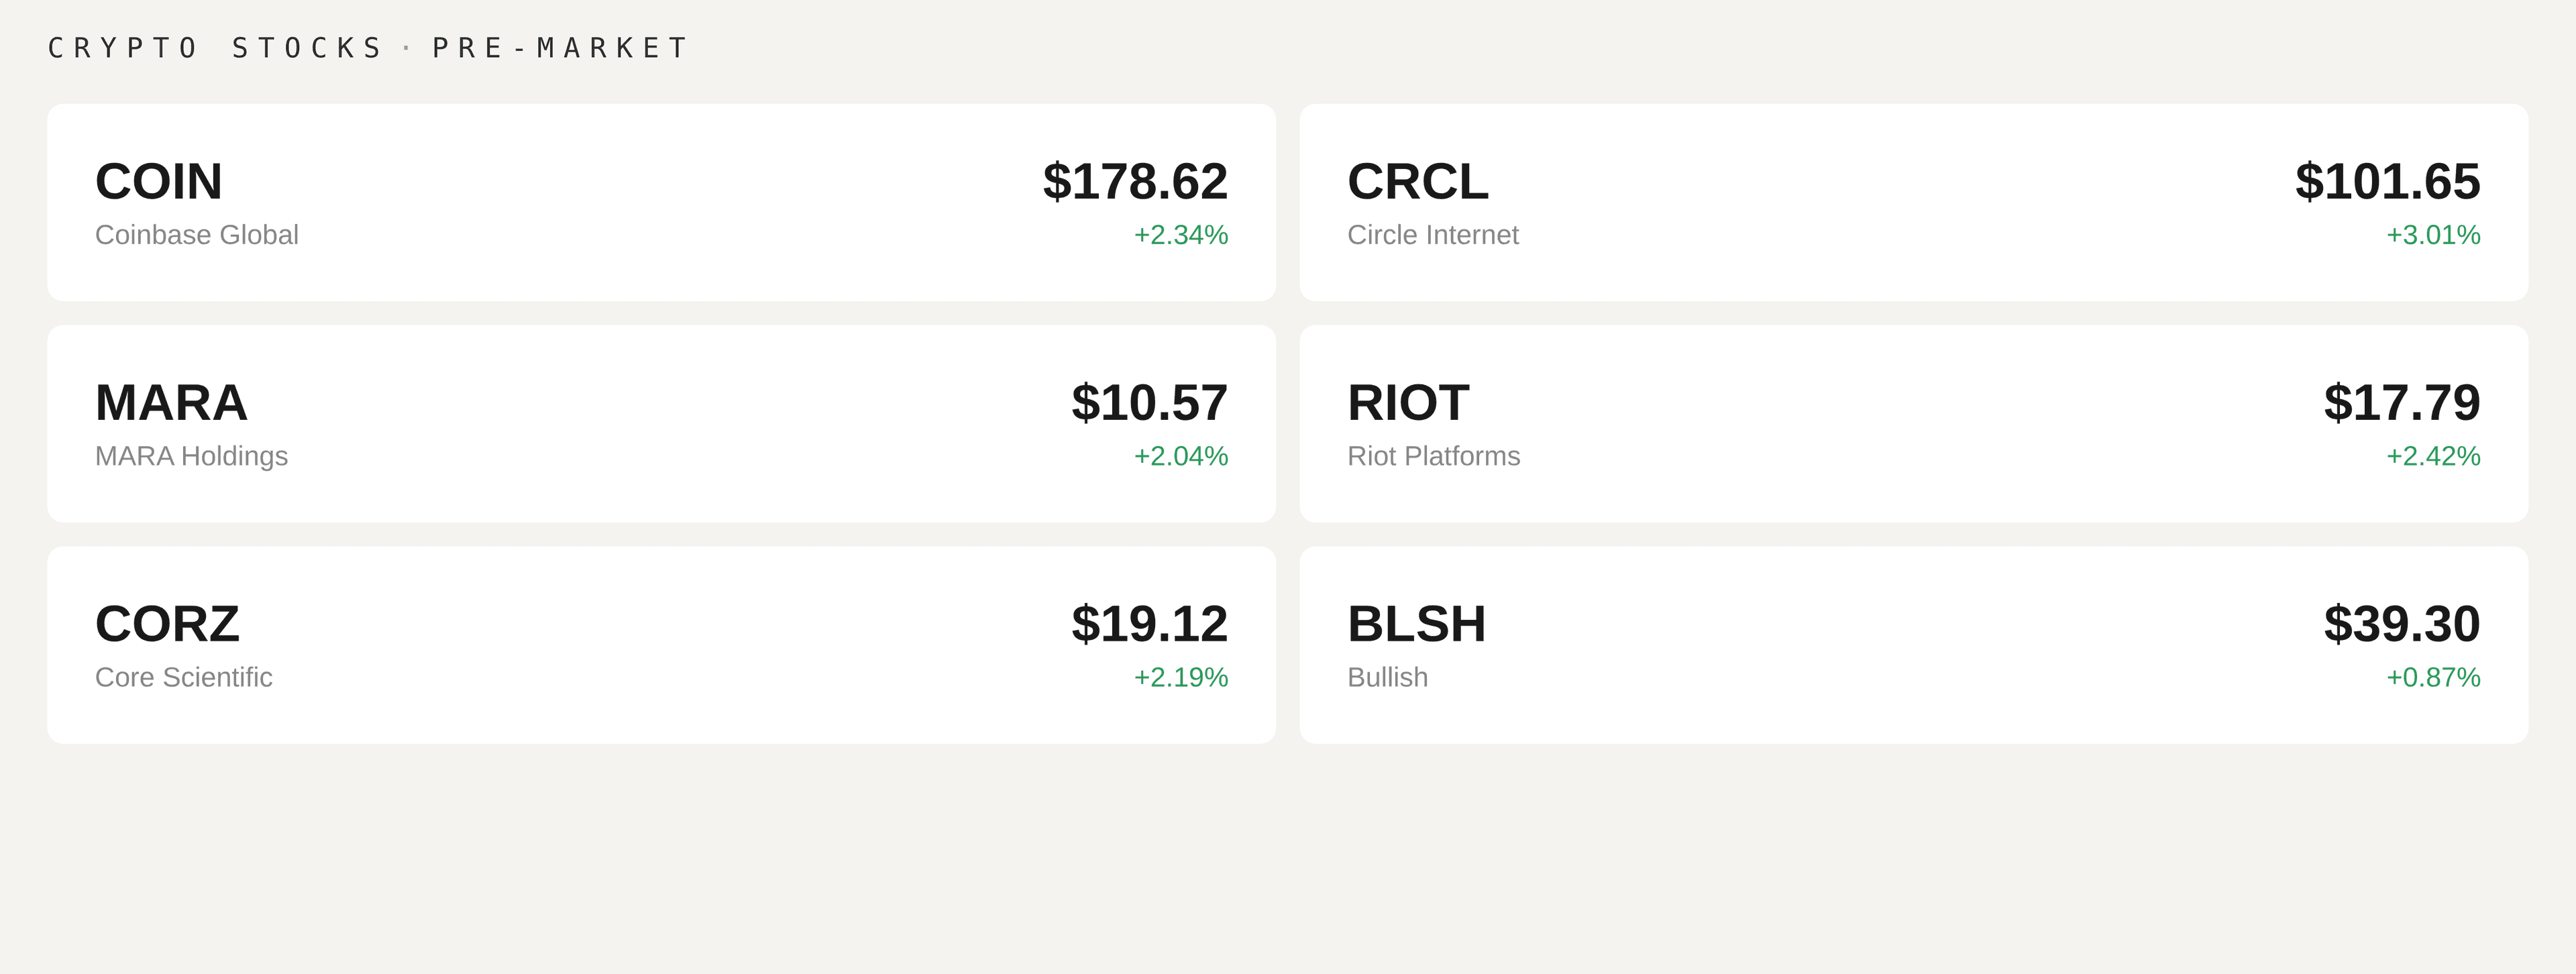2576x974 pixels.
Task: Click the $39.30 BLSH price
Action: (x=2401, y=624)
